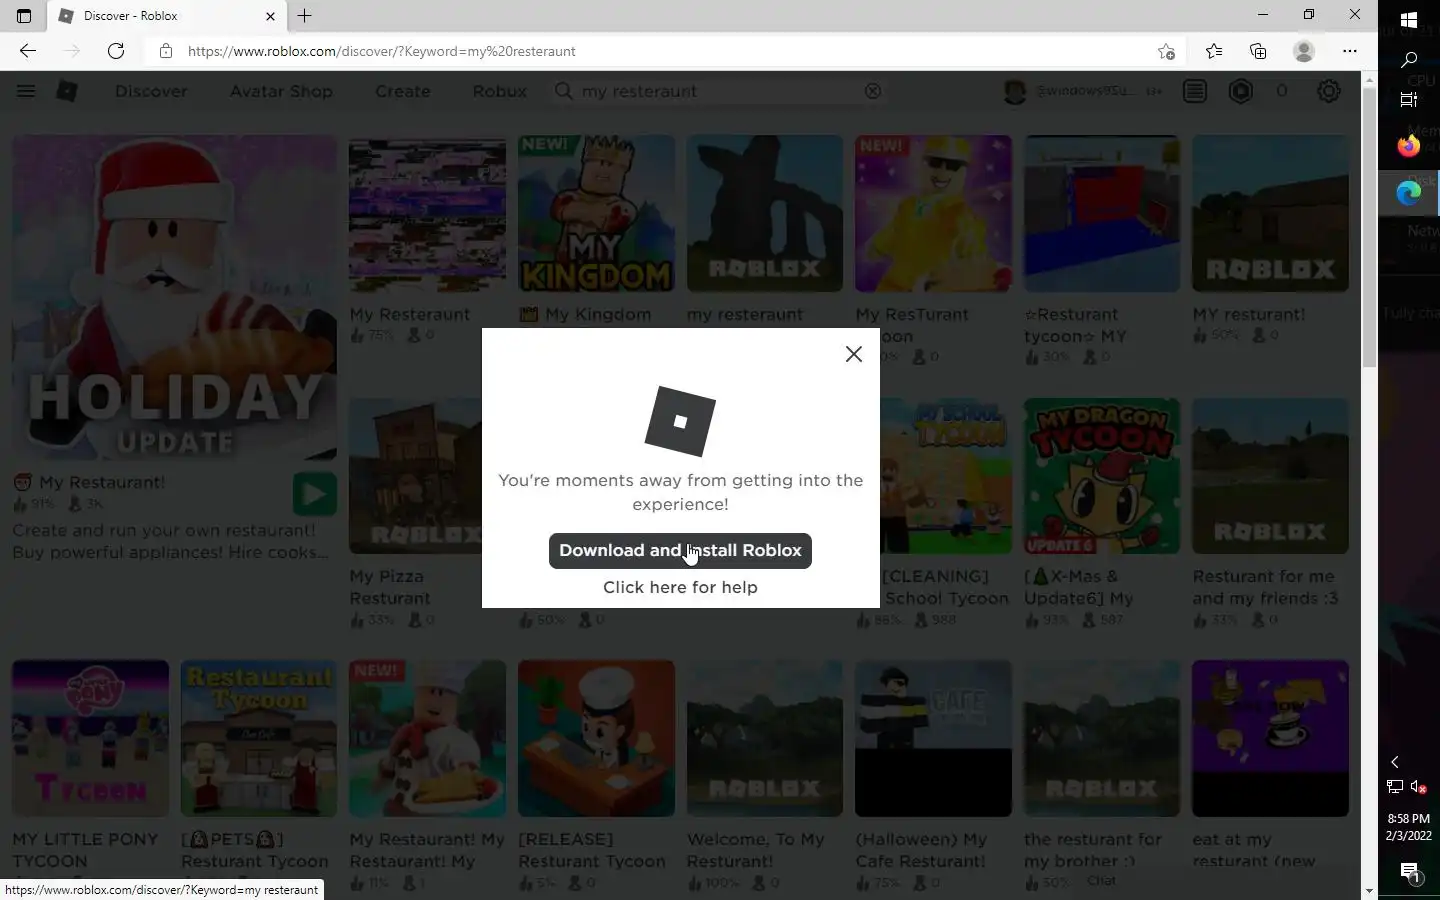1440x900 pixels.
Task: Open Restaurant Tycoon pets game thumbnail
Action: pos(259,738)
